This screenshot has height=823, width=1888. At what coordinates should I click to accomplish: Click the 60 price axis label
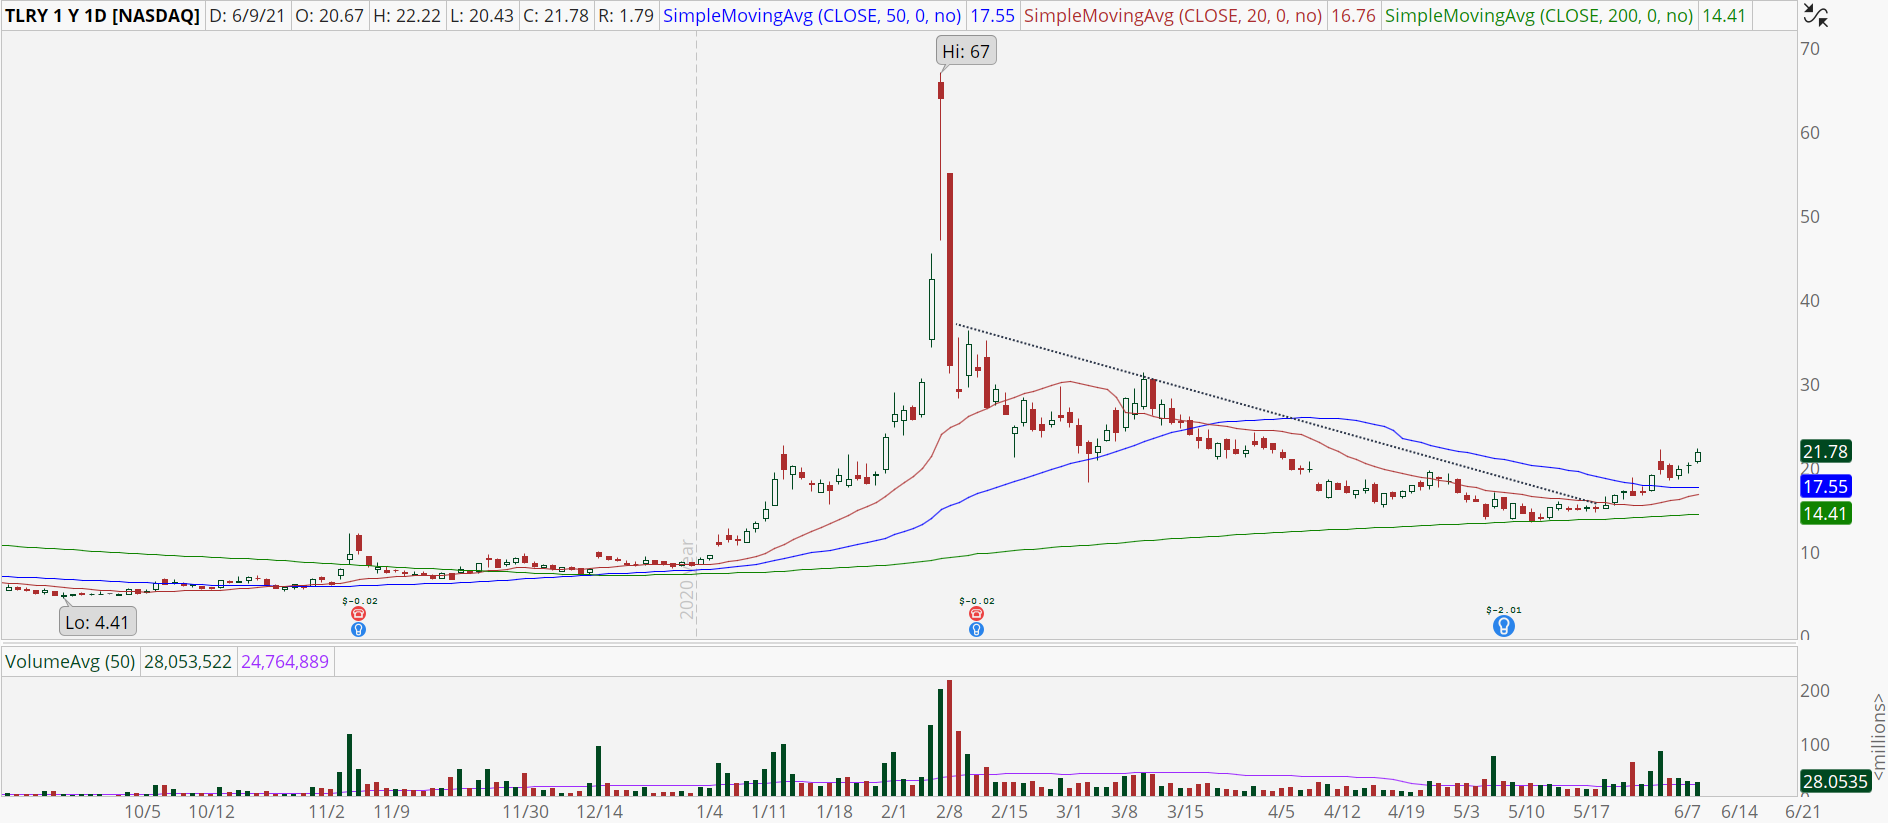(x=1810, y=133)
